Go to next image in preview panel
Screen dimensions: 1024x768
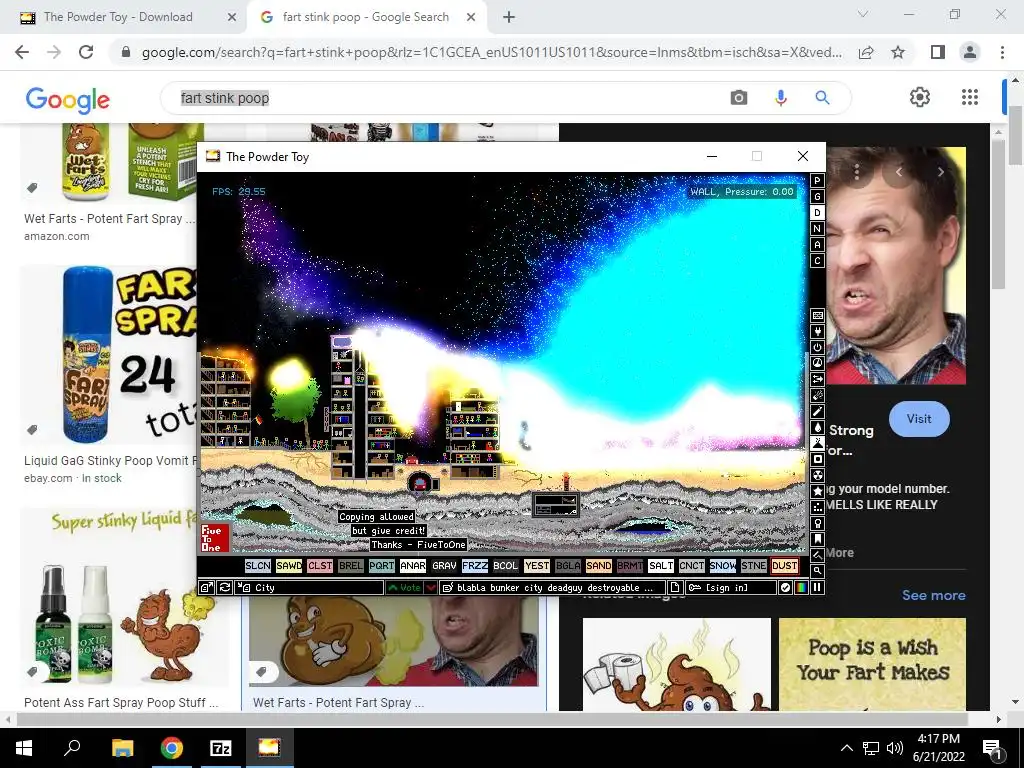[x=940, y=172]
